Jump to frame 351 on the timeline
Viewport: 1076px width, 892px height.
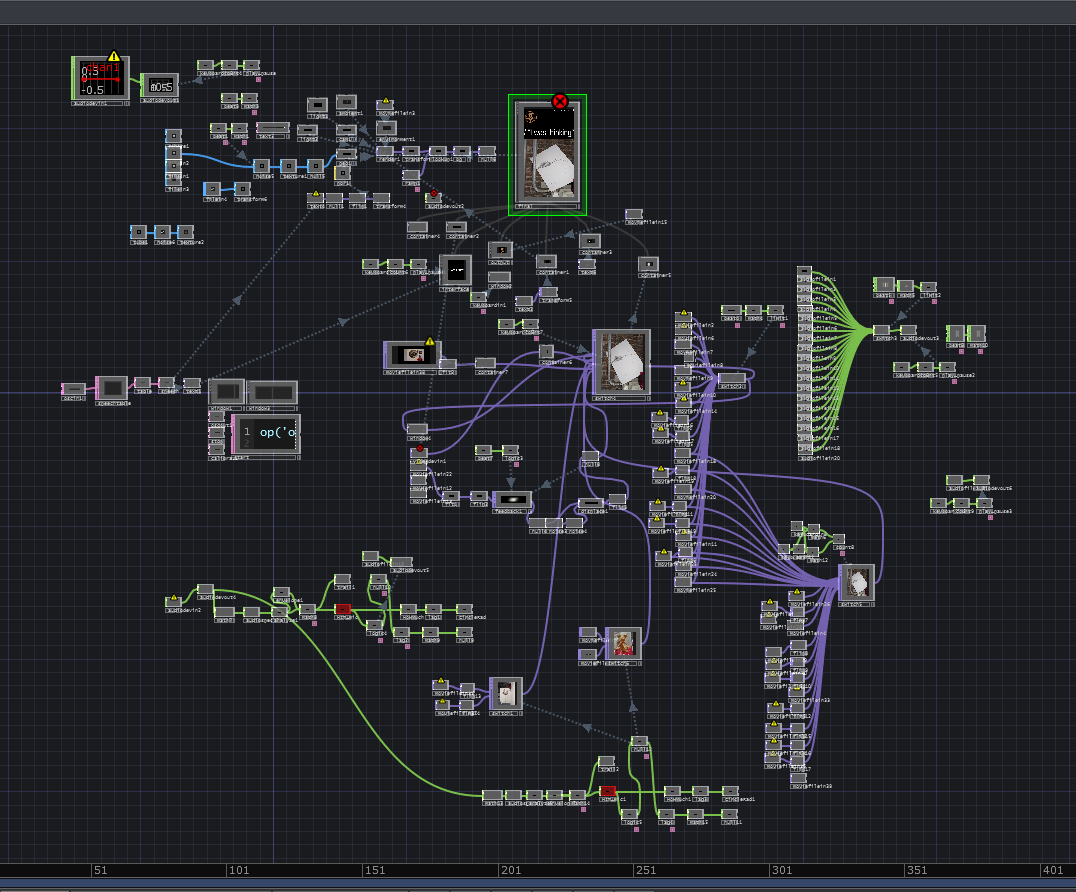pyautogui.click(x=918, y=871)
